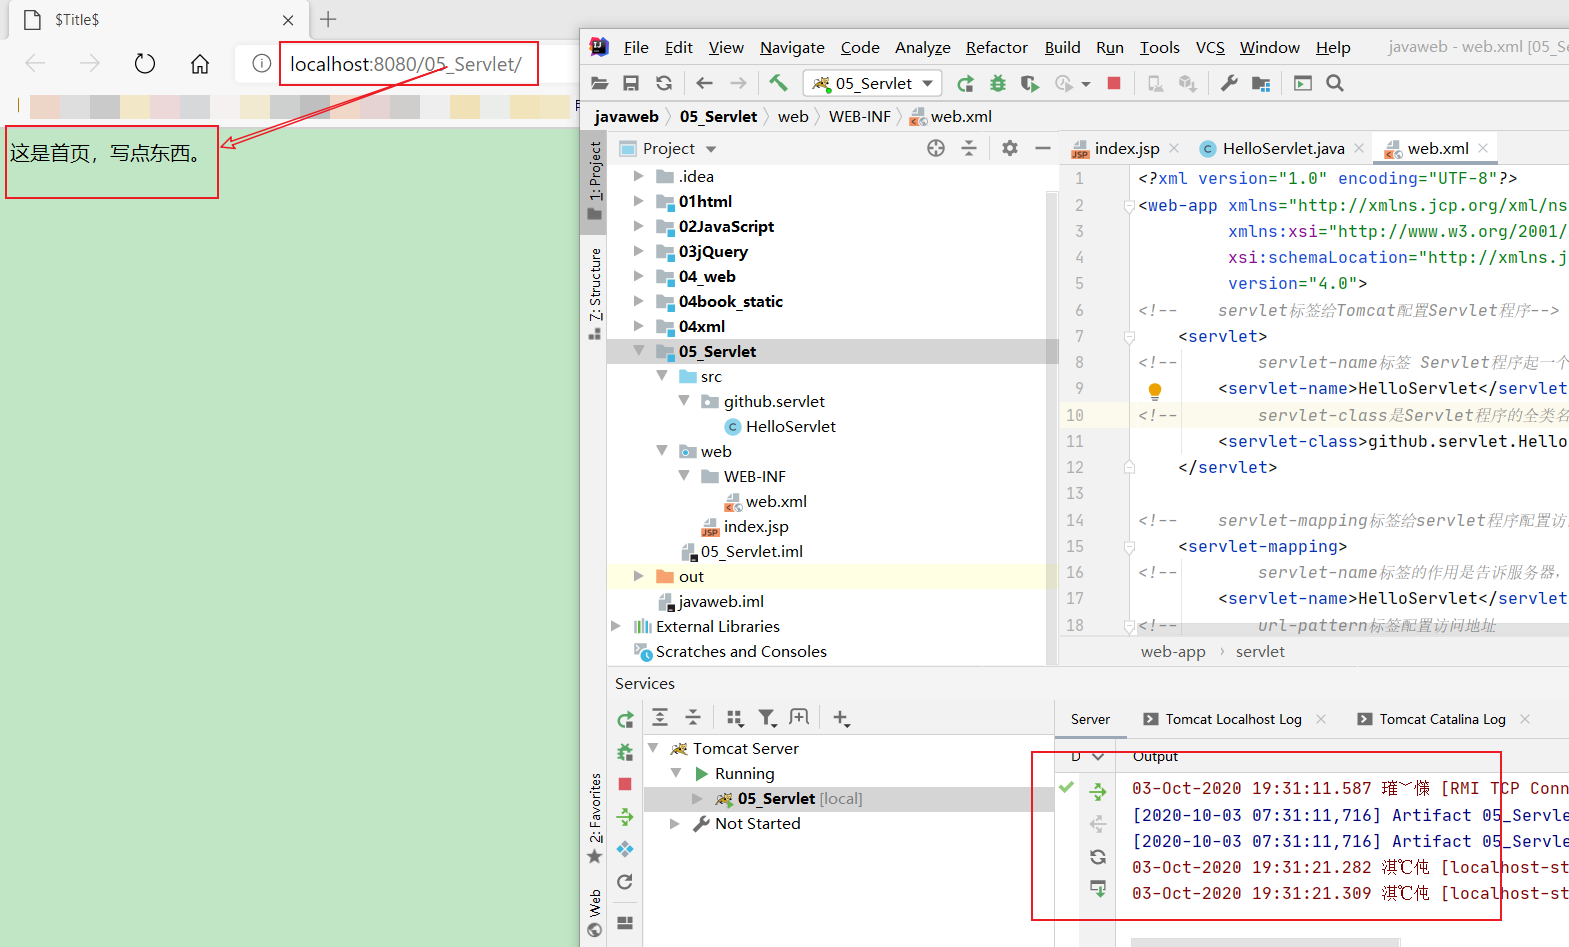Viewport: 1569px width, 947px height.
Task: Close the index.jsp editor tab
Action: click(1174, 148)
